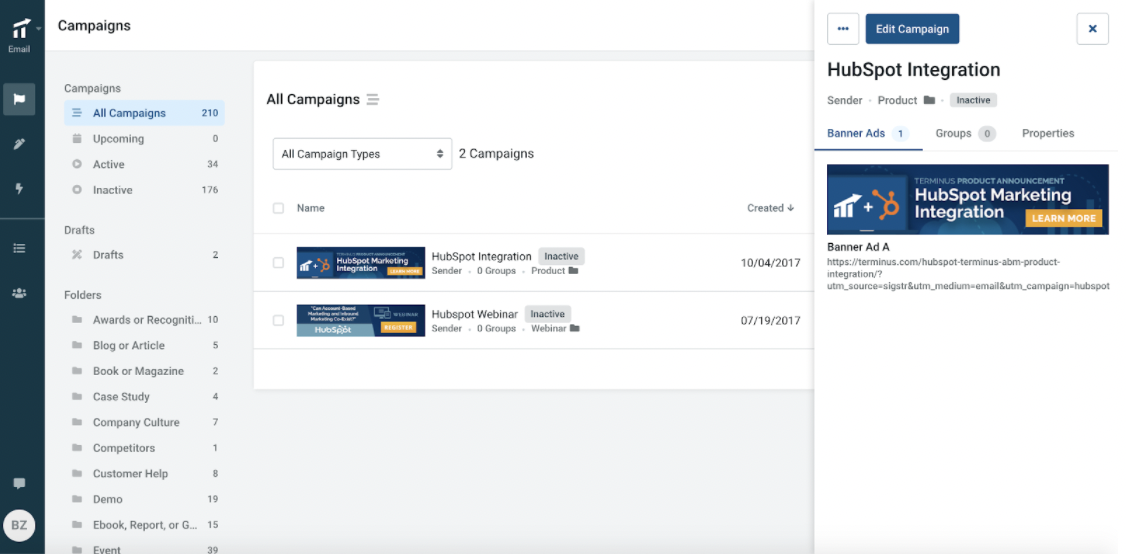Viewport: 1126px width, 554px height.
Task: Close the HubSpot Integration side panel
Action: 1092,29
